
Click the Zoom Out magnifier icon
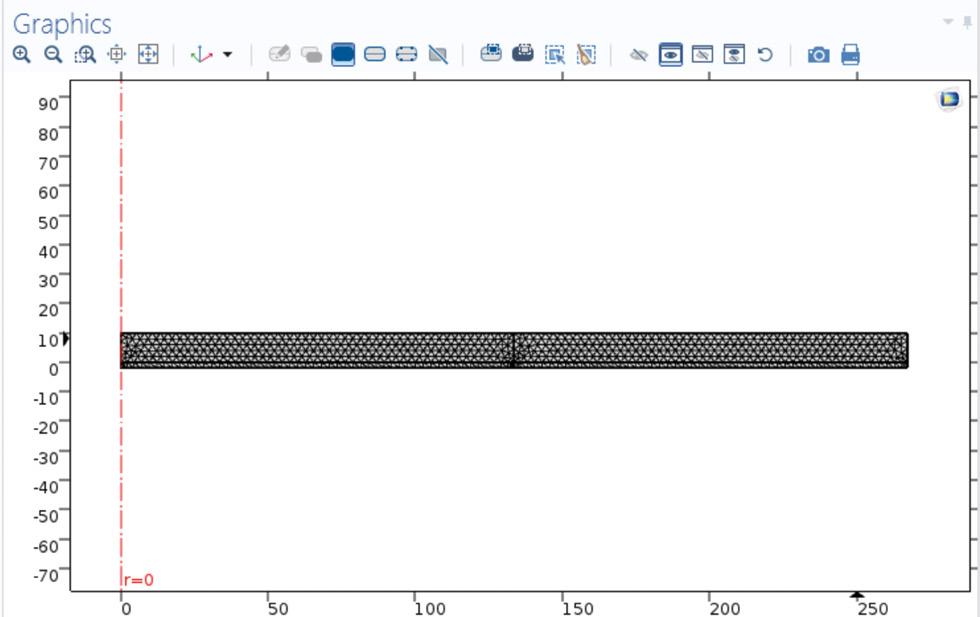[53, 54]
